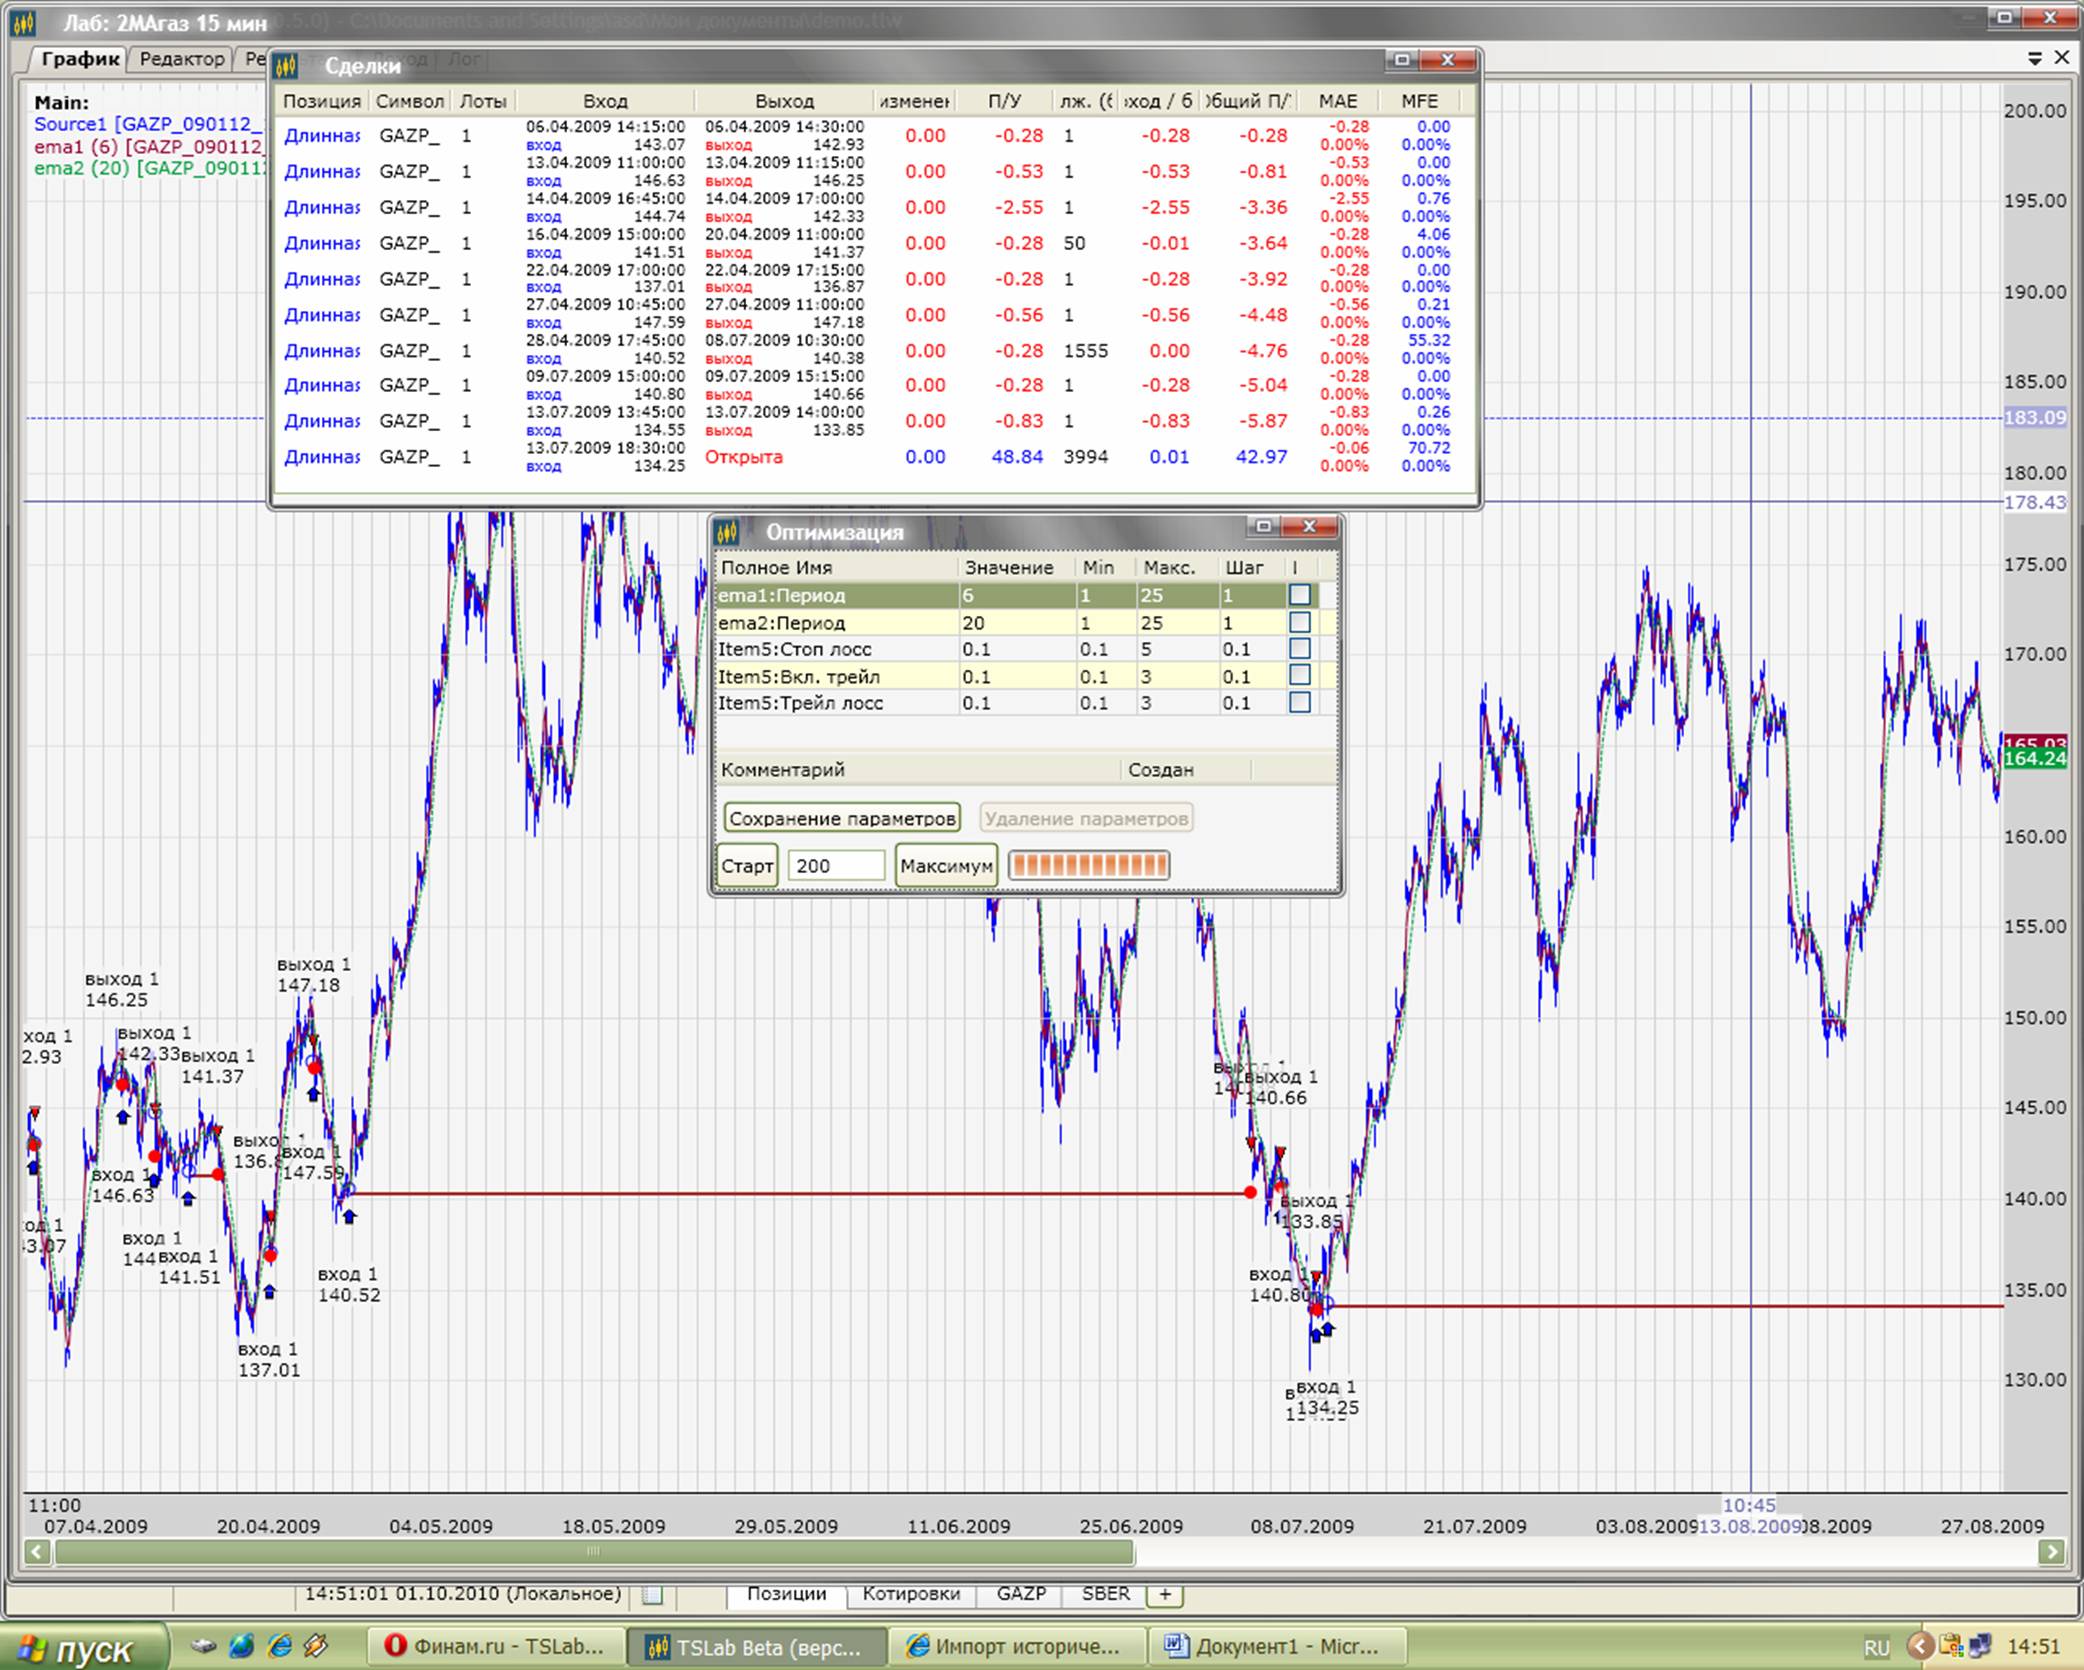Enable ema1:Период optimization checkbox
The image size is (2084, 1670).
point(1299,595)
